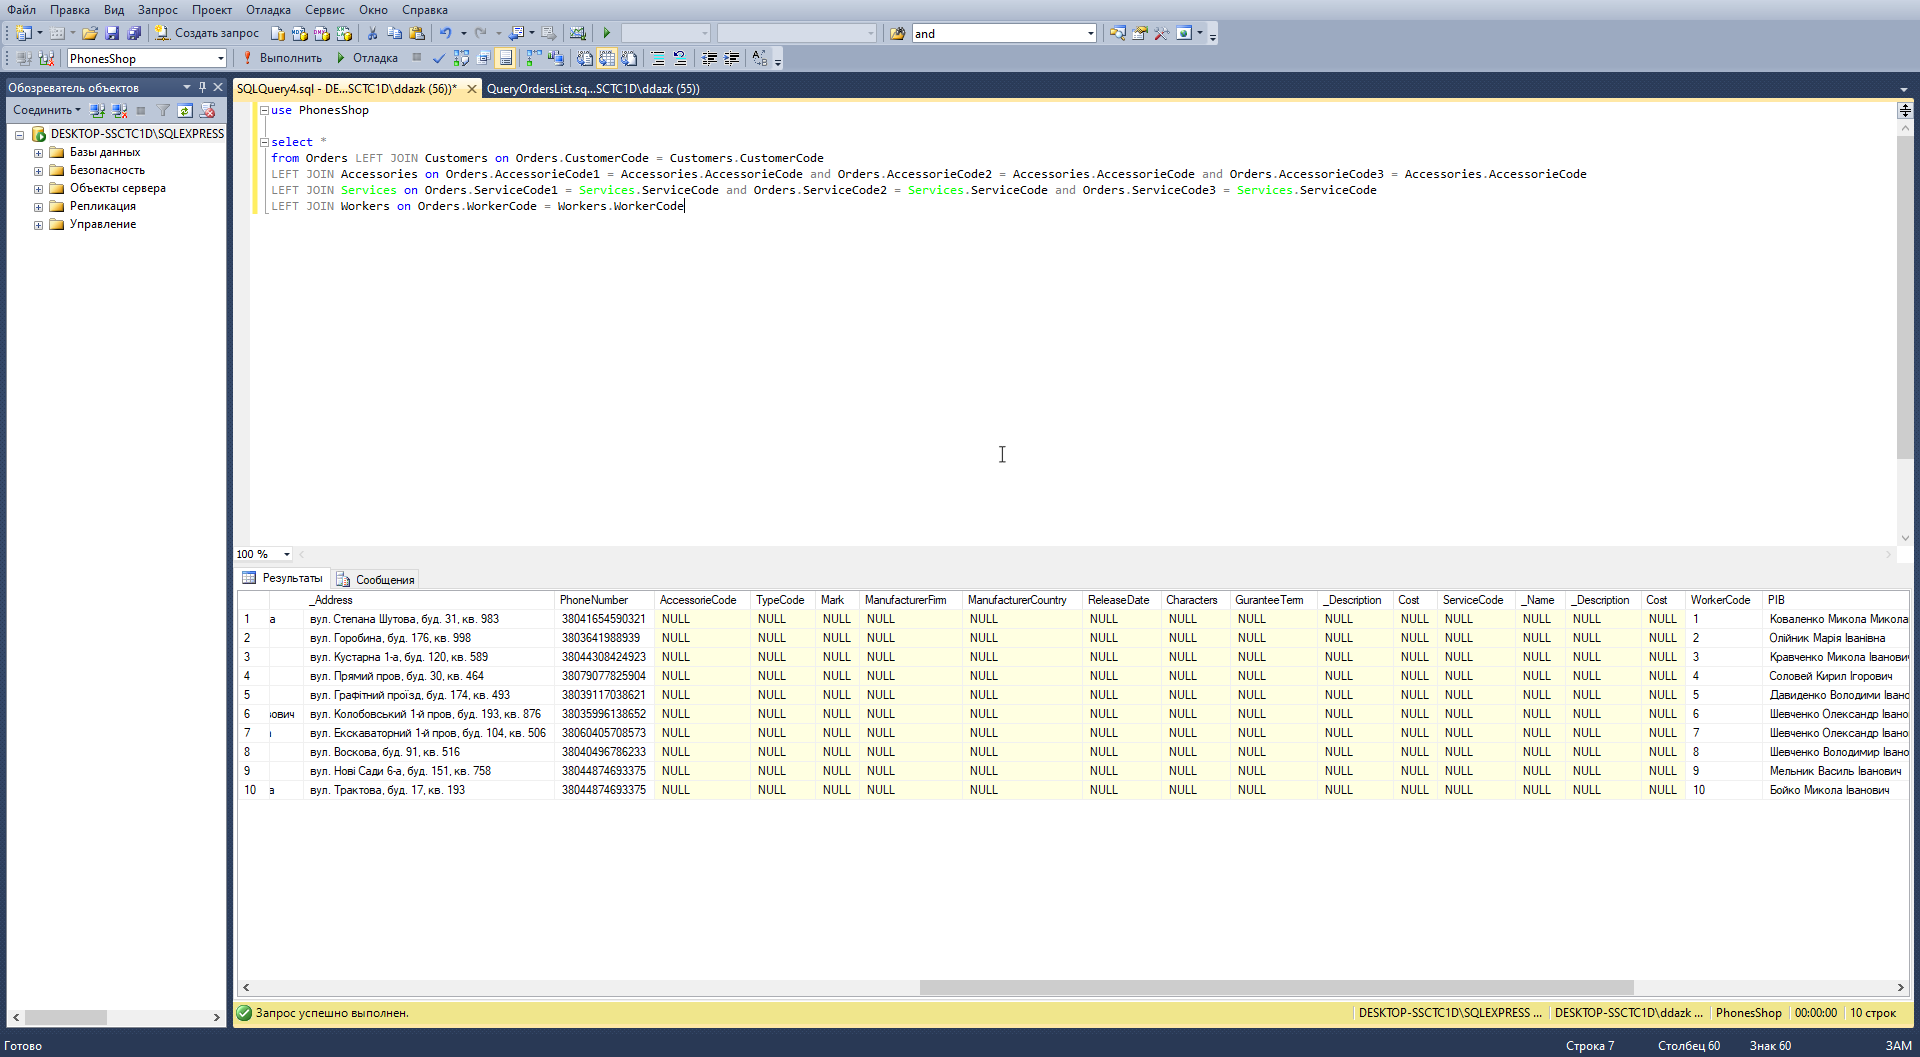Screen dimensions: 1920x1057
Task: Expand the Безопасность folder node
Action: tap(38, 171)
